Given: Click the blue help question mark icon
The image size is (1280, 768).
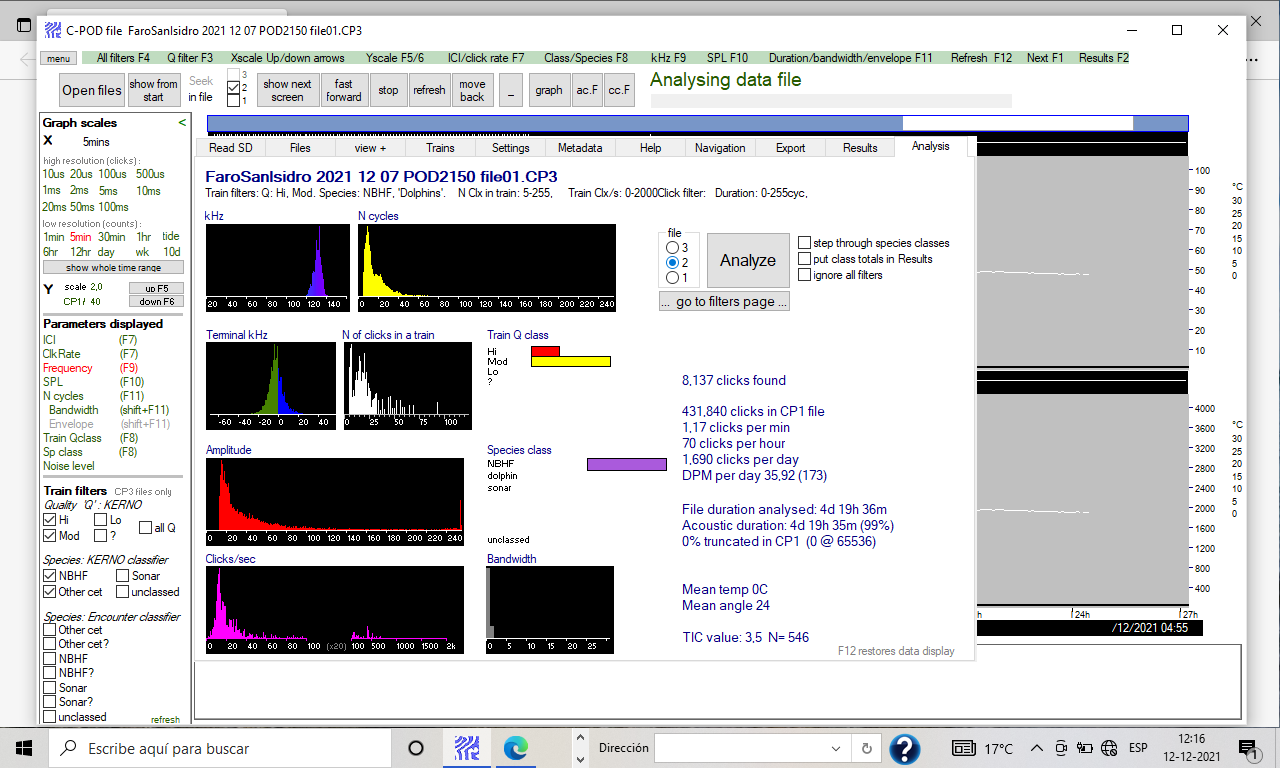Looking at the screenshot, I should pyautogui.click(x=904, y=748).
